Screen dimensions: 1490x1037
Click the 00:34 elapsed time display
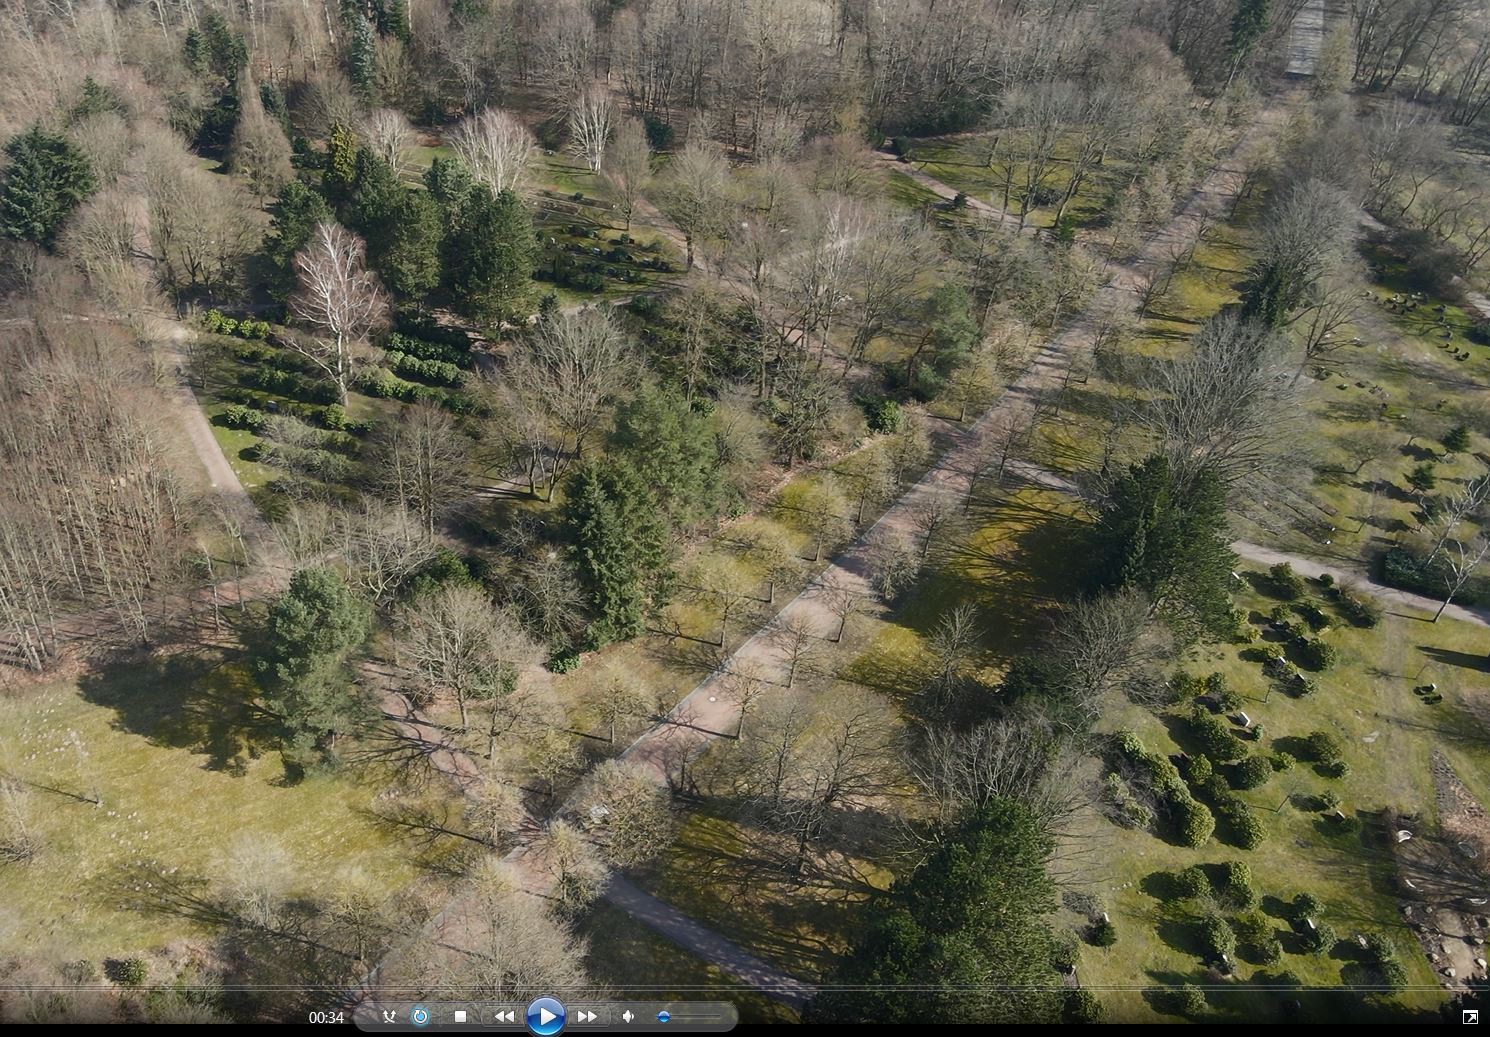click(x=326, y=1018)
